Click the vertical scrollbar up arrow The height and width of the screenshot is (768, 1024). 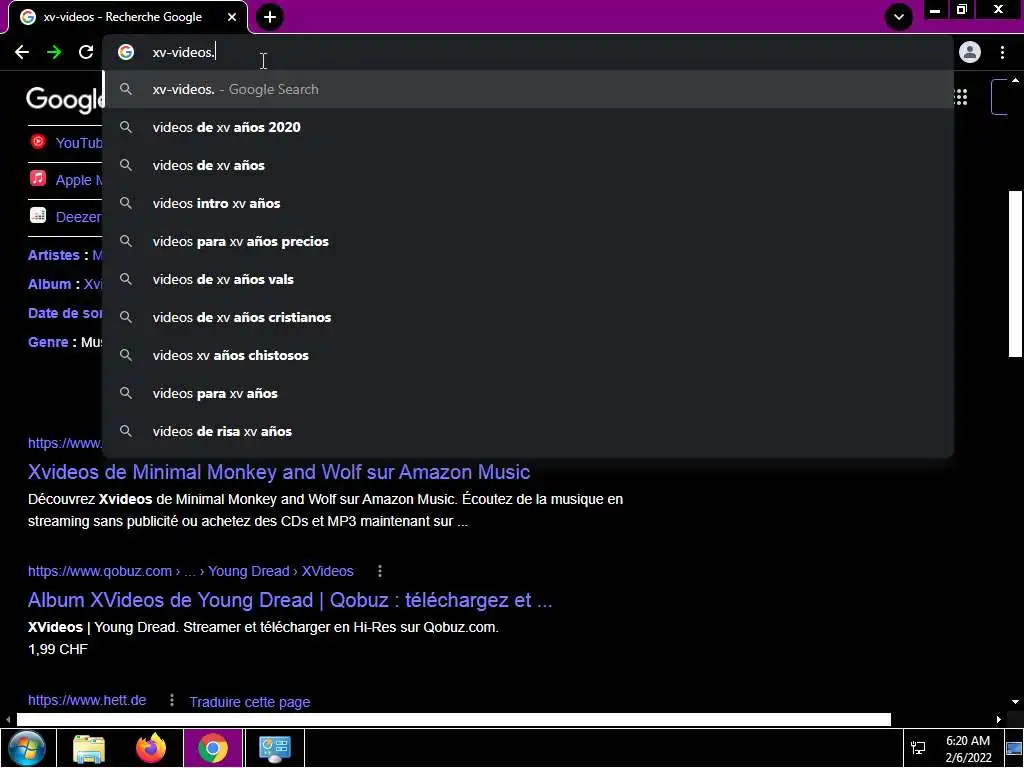pos(1015,80)
